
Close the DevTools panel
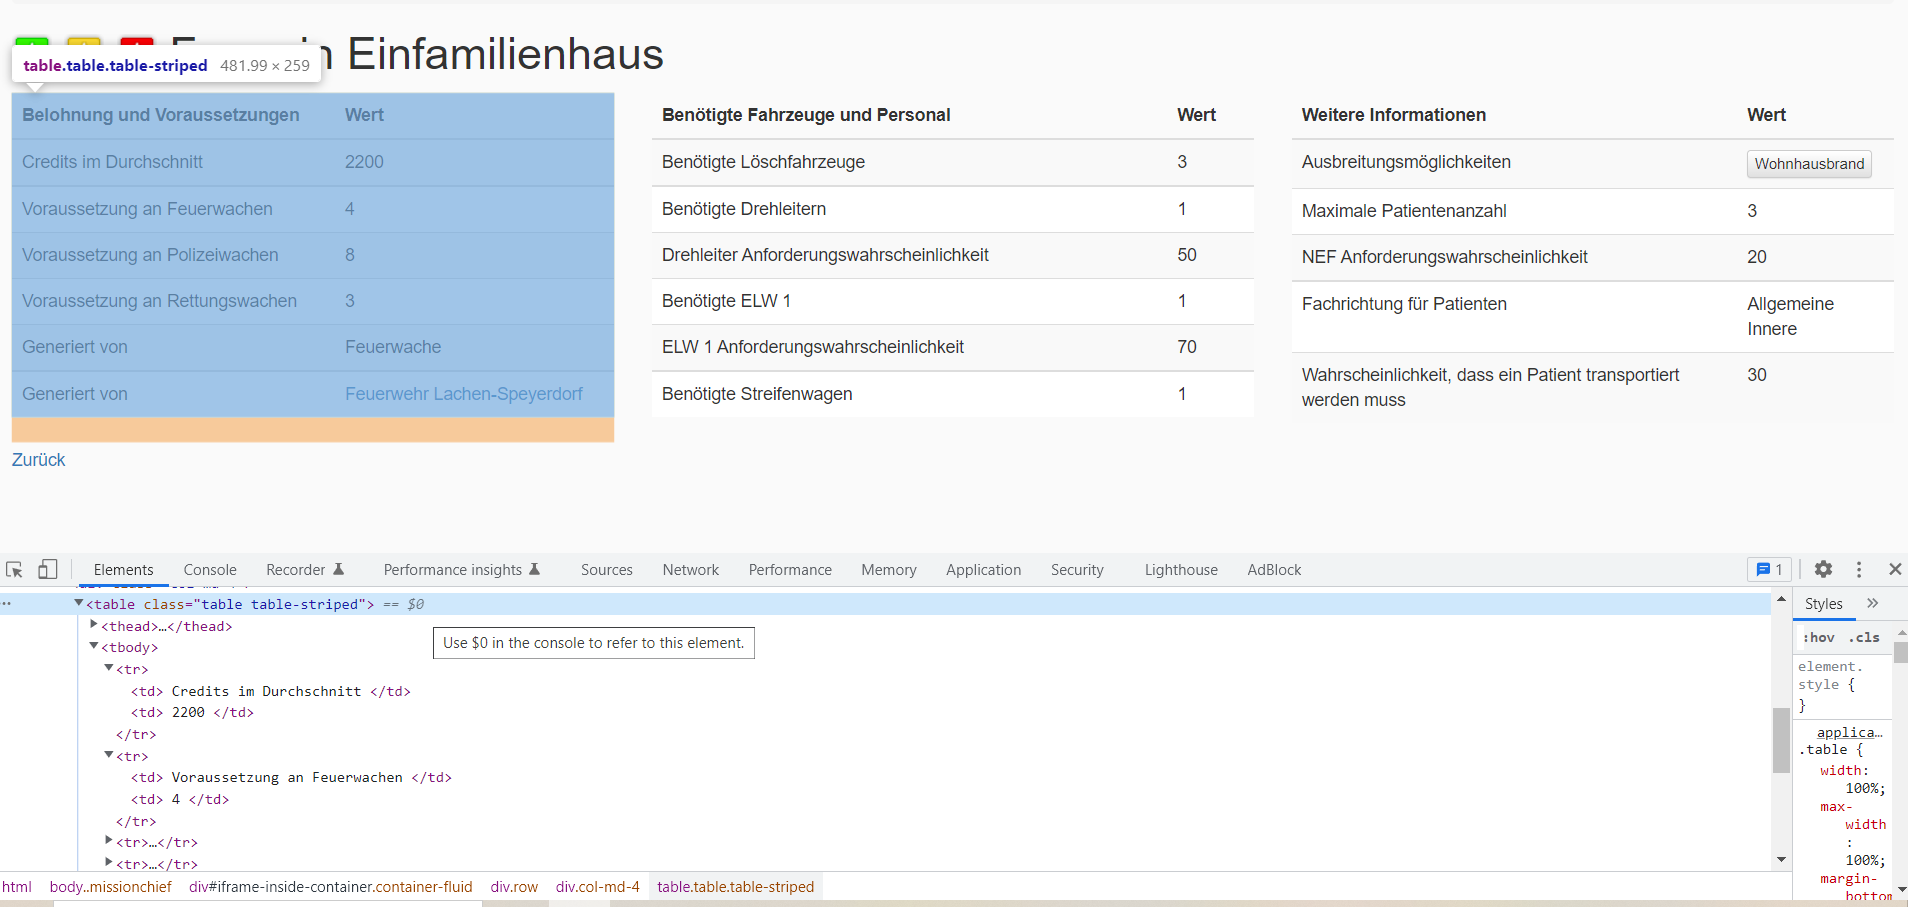click(x=1895, y=569)
